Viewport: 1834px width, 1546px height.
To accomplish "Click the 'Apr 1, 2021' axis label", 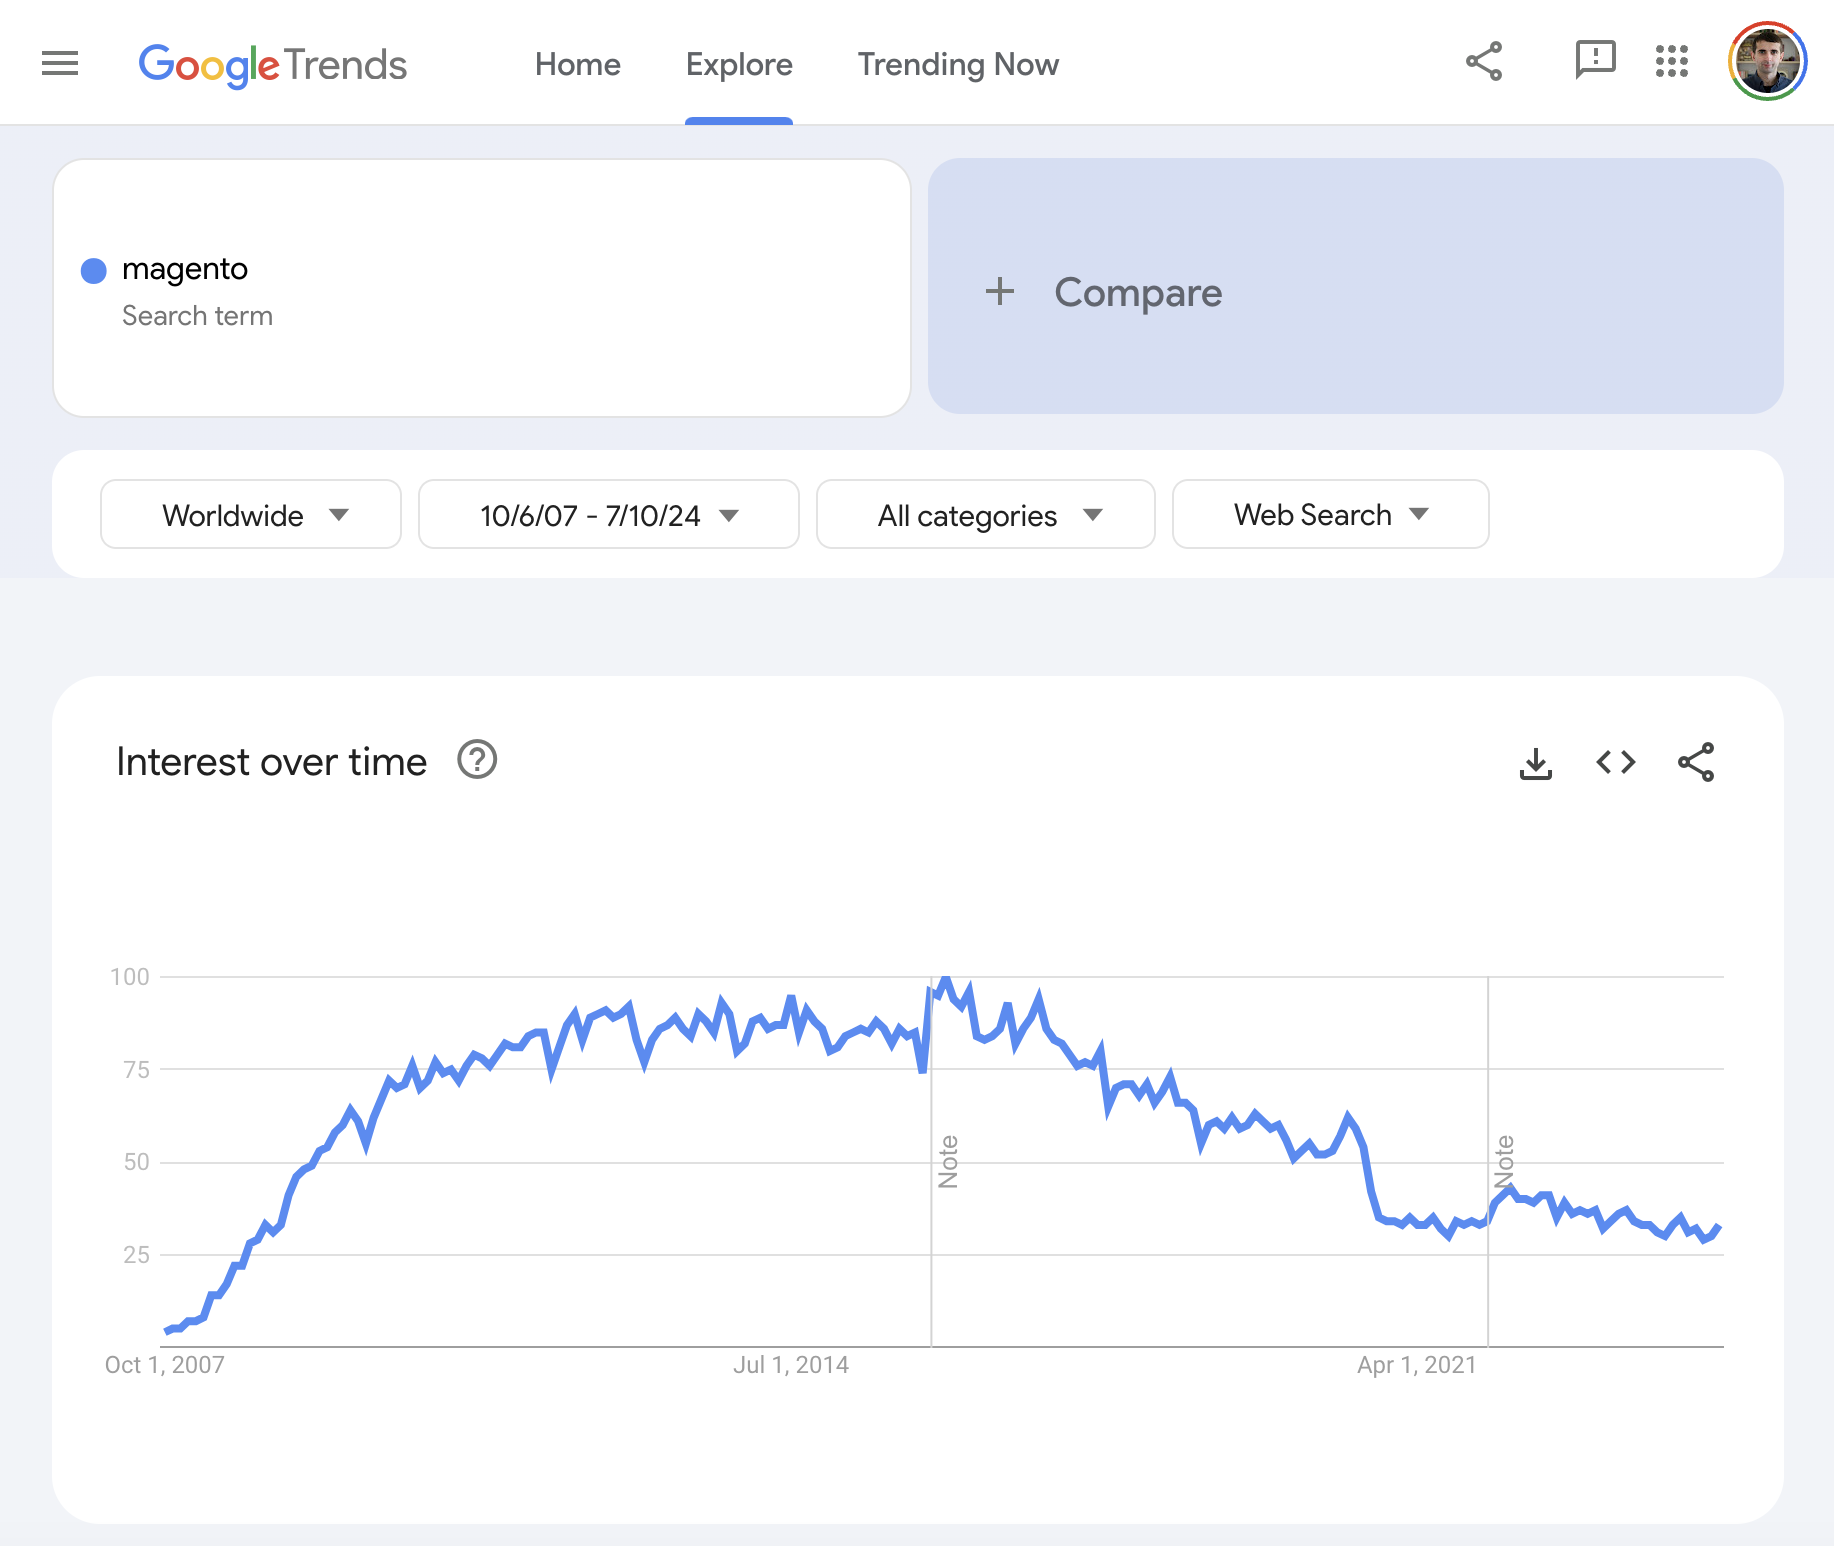I will point(1417,1365).
